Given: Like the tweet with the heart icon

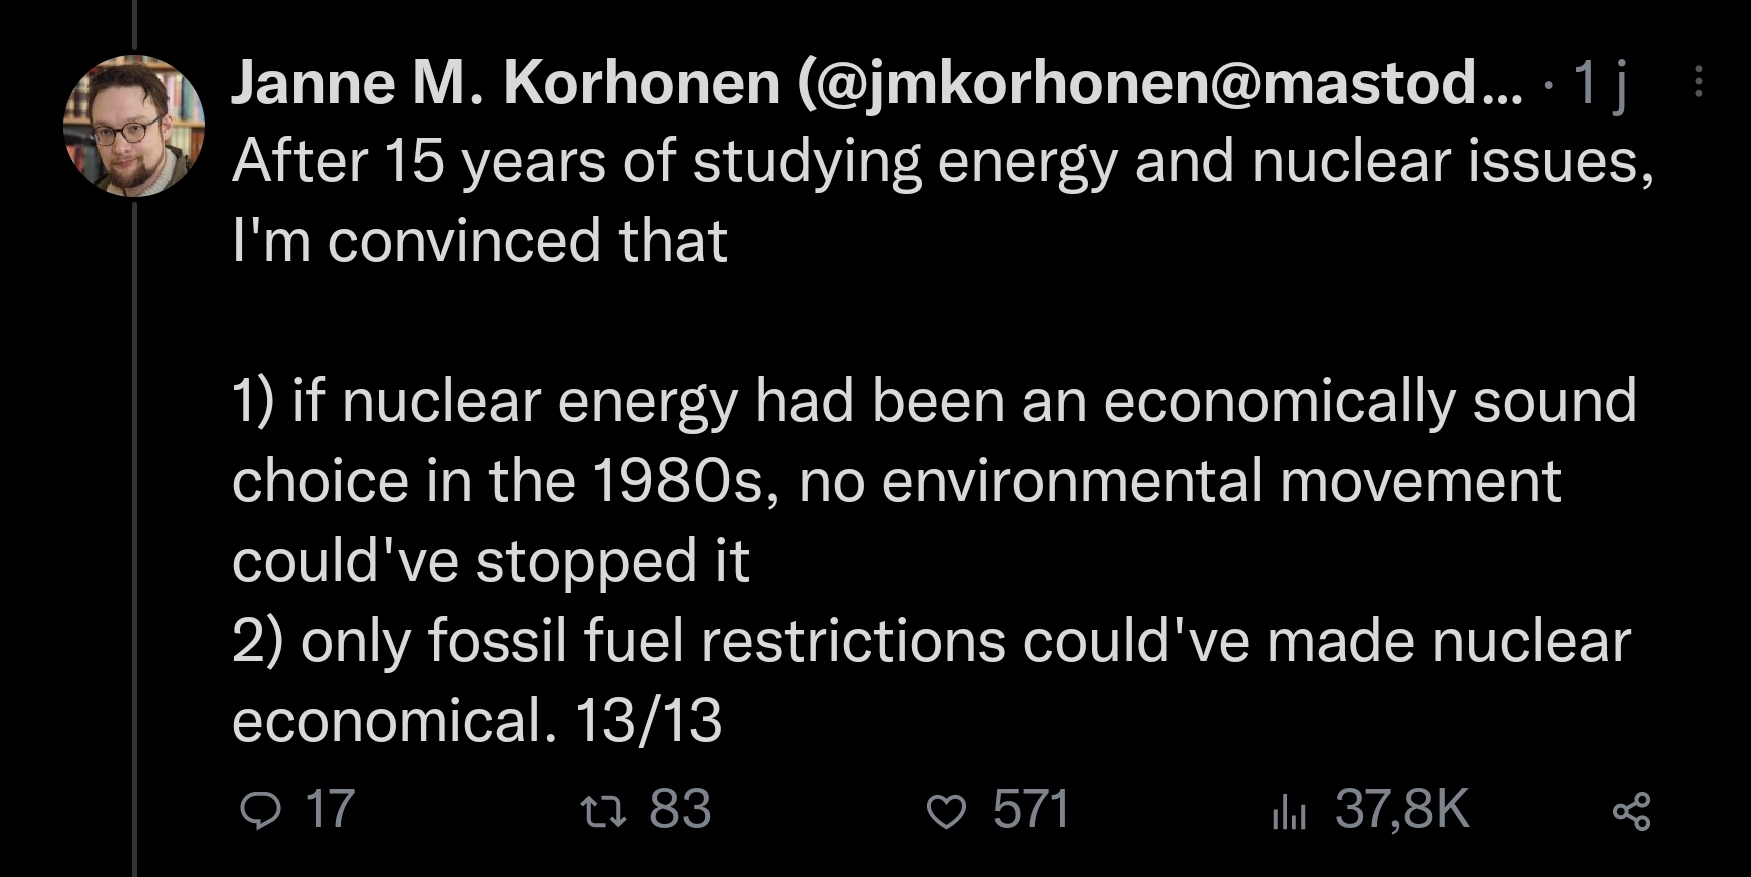Looking at the screenshot, I should point(945,811).
